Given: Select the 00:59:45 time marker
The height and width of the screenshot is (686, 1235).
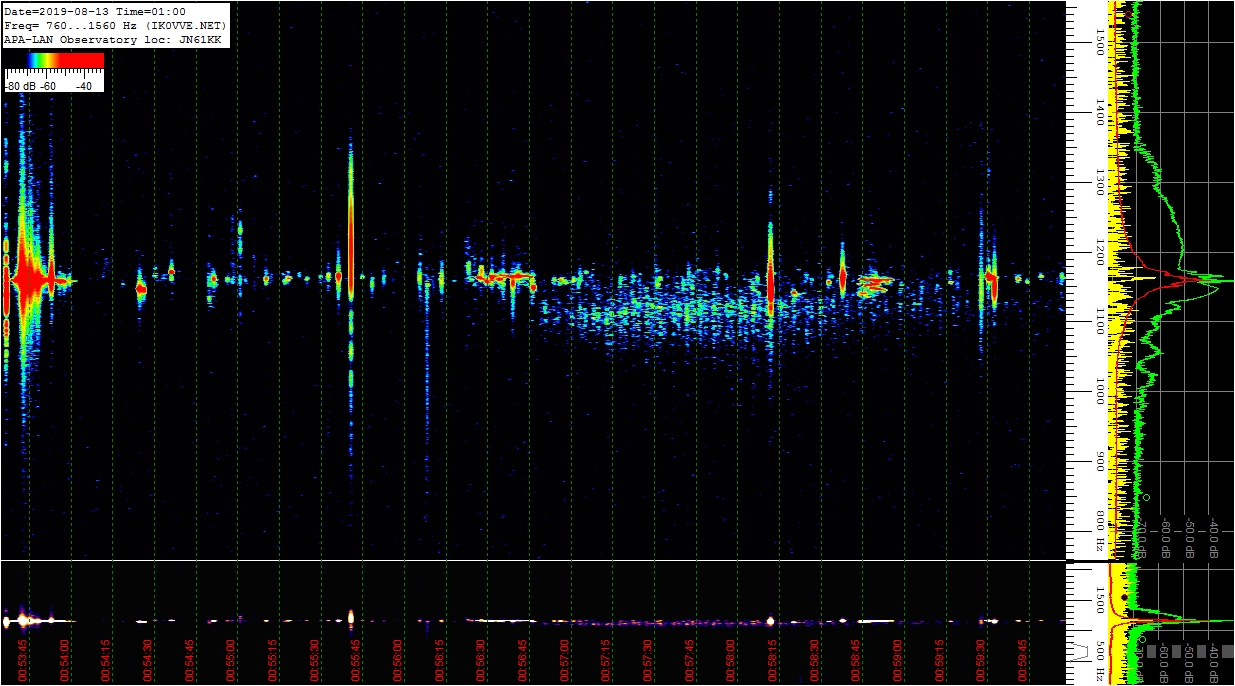Looking at the screenshot, I should 1023,660.
